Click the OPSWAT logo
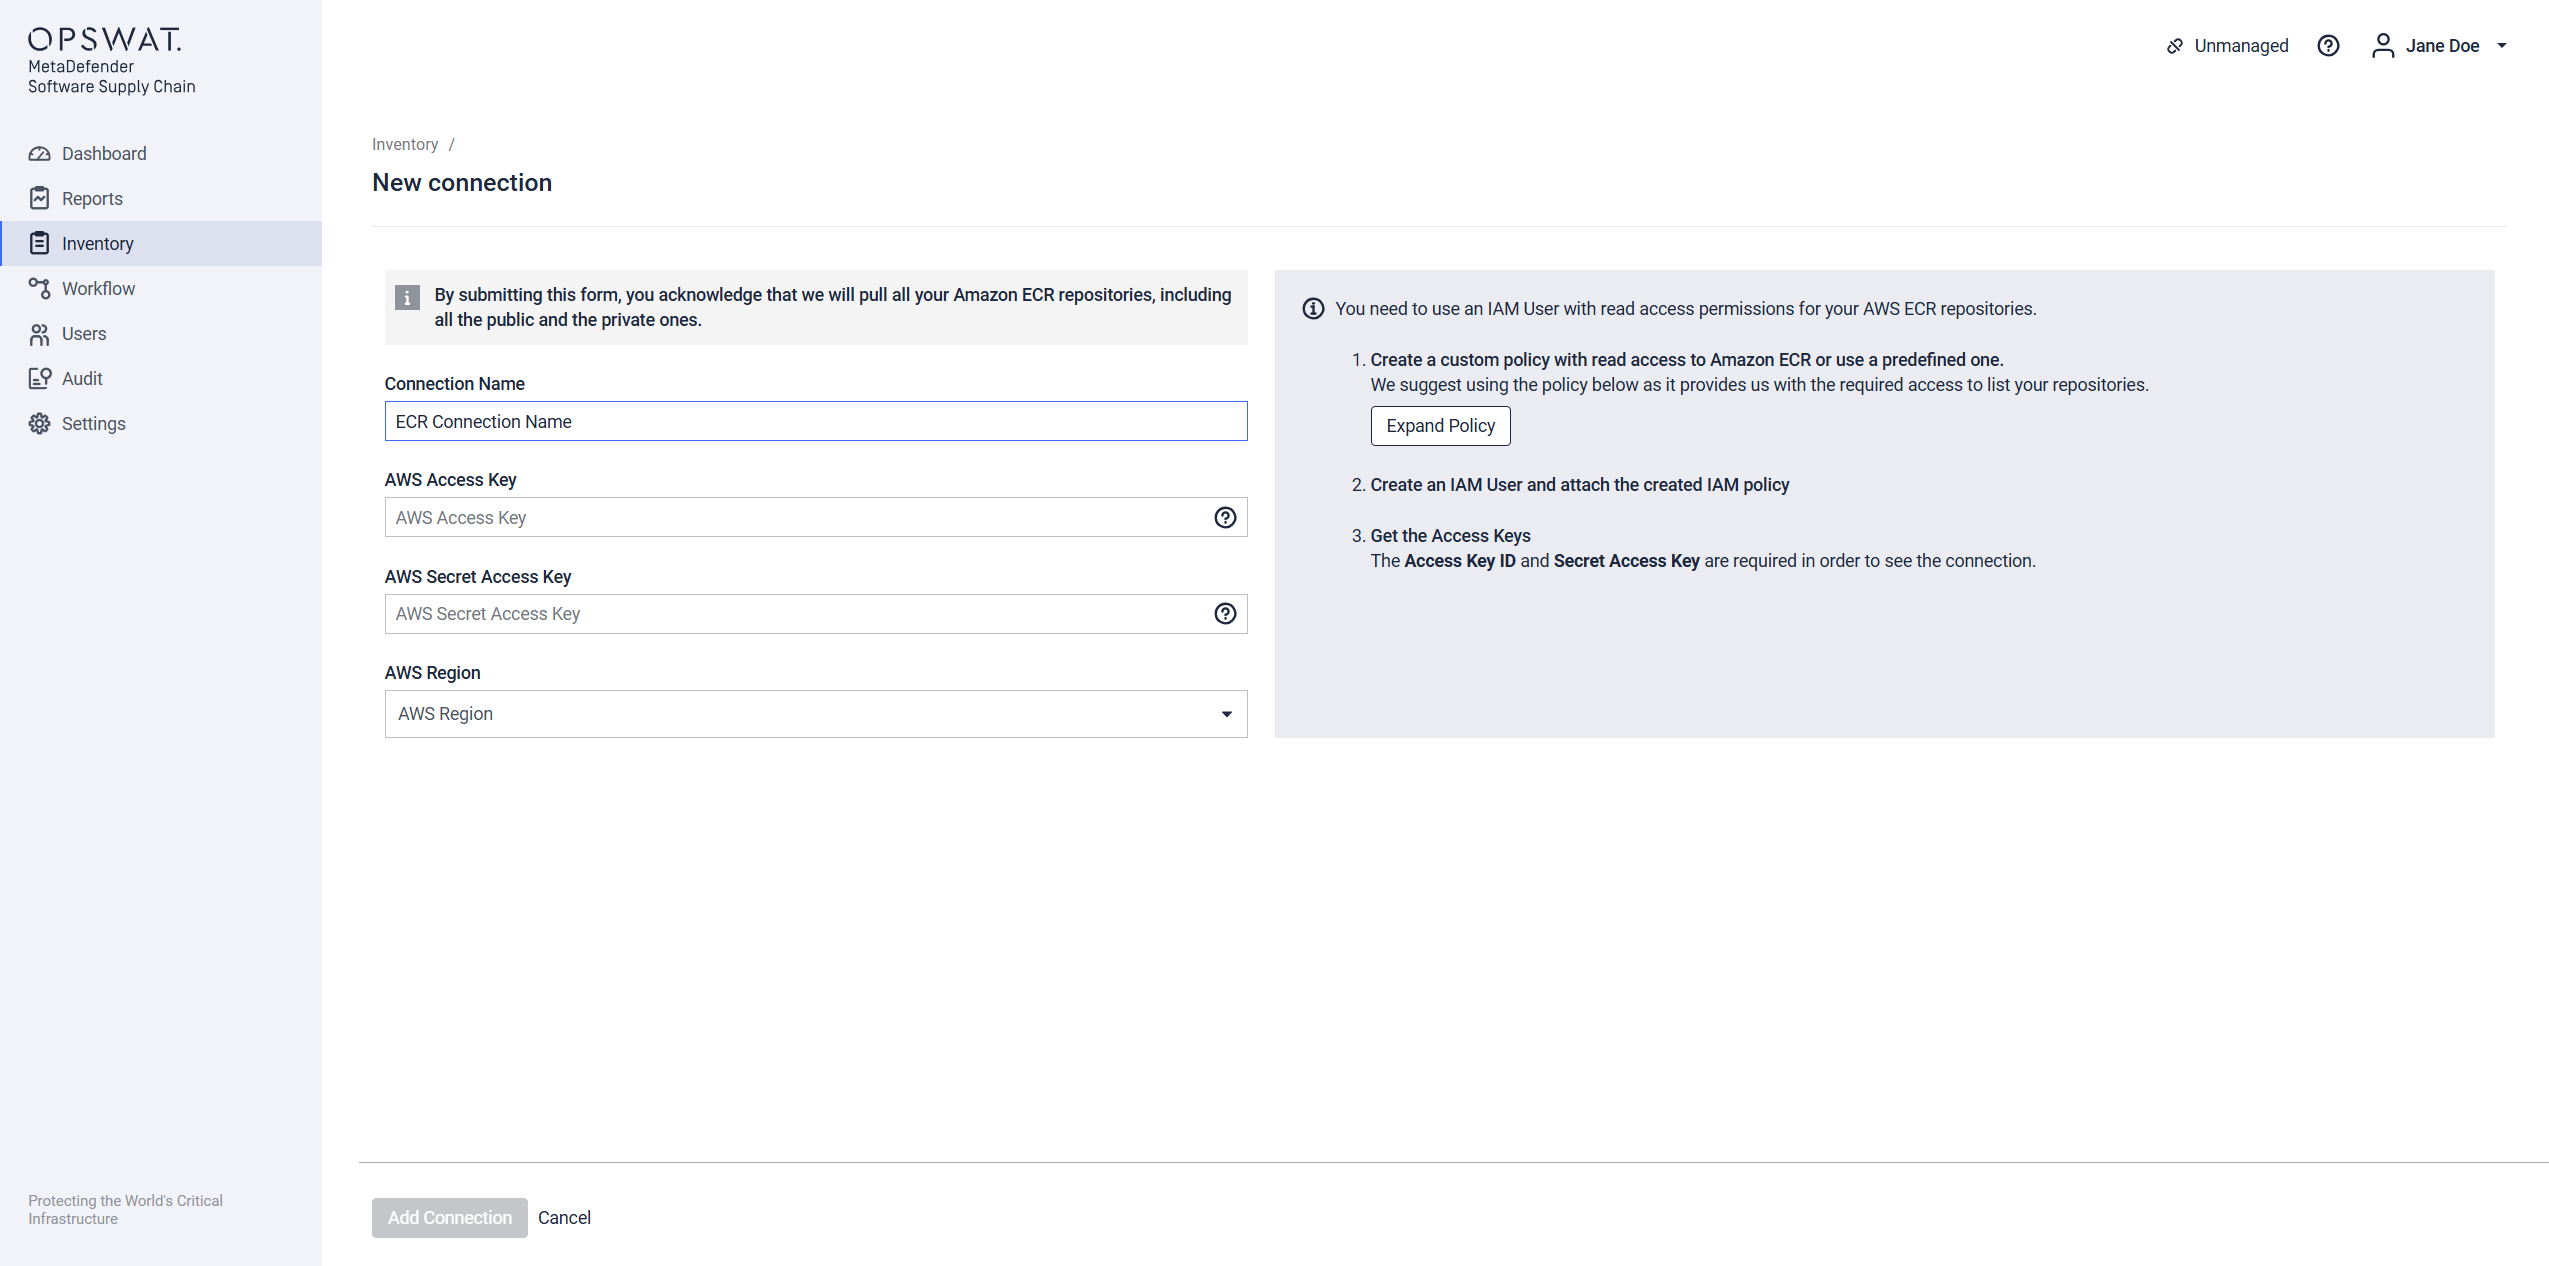Screen dimensions: 2549x1266 (105, 39)
